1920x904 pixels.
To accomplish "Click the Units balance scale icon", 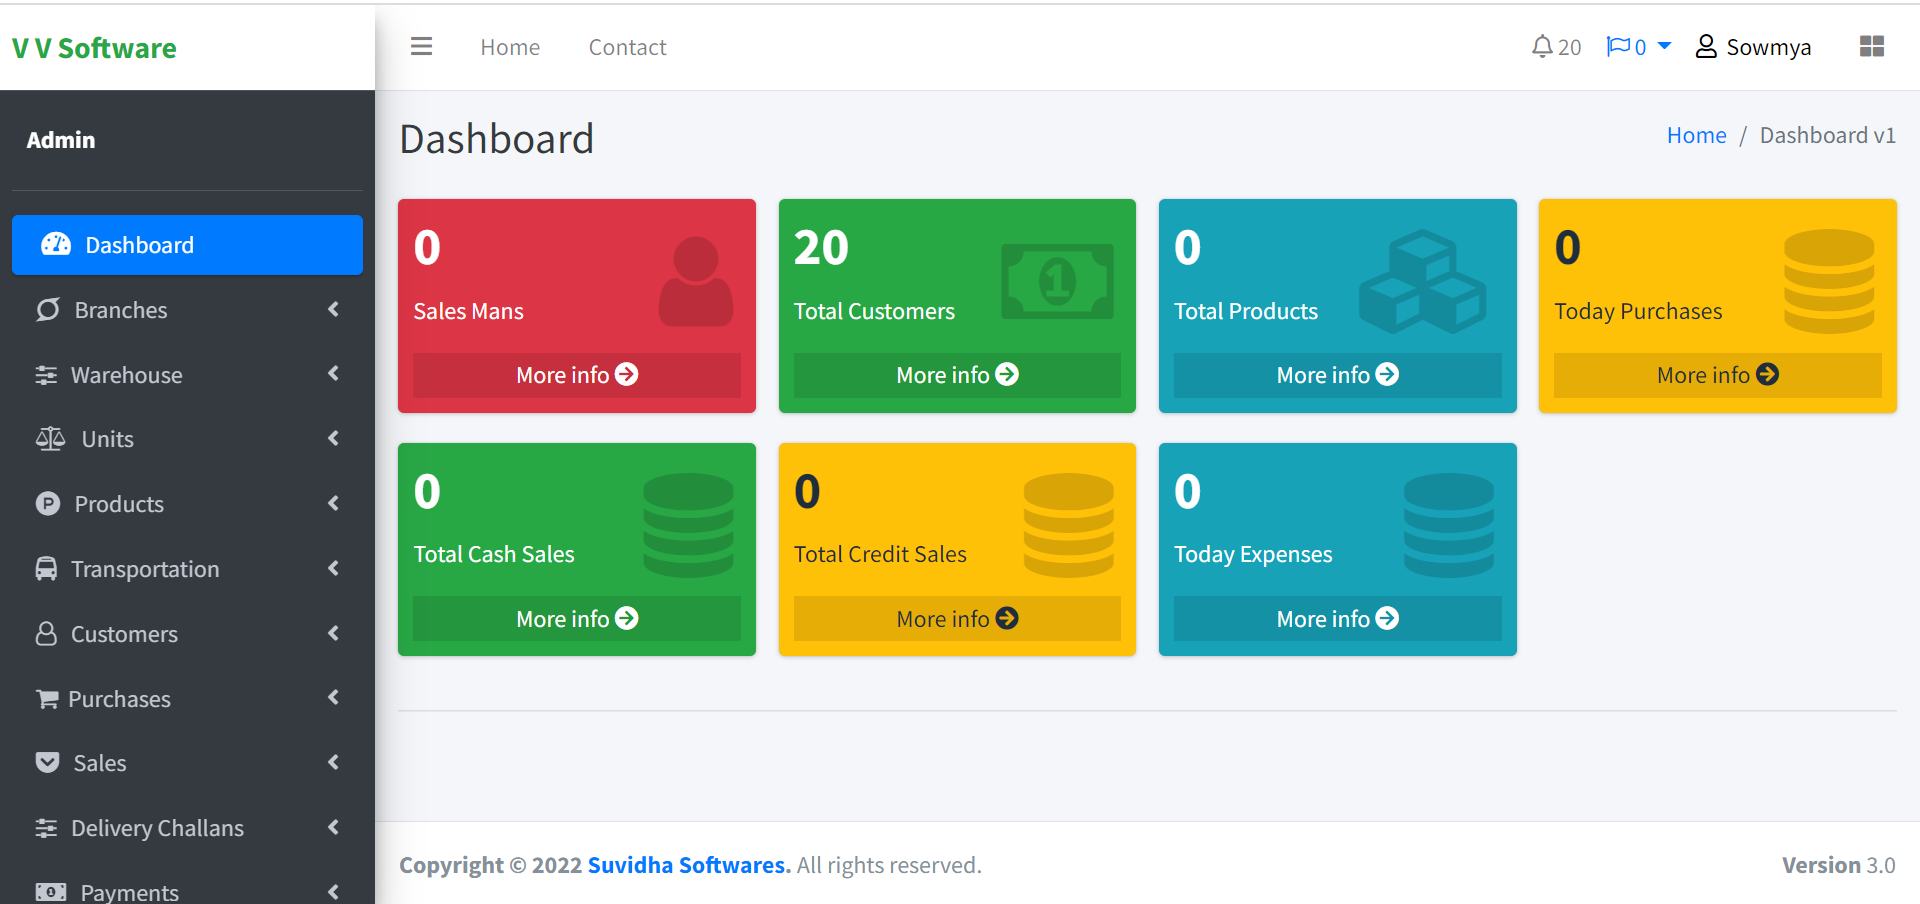I will (x=50, y=439).
